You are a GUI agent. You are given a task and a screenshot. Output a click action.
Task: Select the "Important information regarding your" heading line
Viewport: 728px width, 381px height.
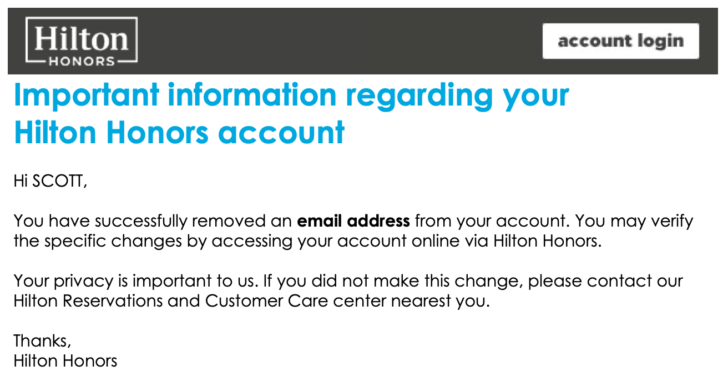coord(291,96)
